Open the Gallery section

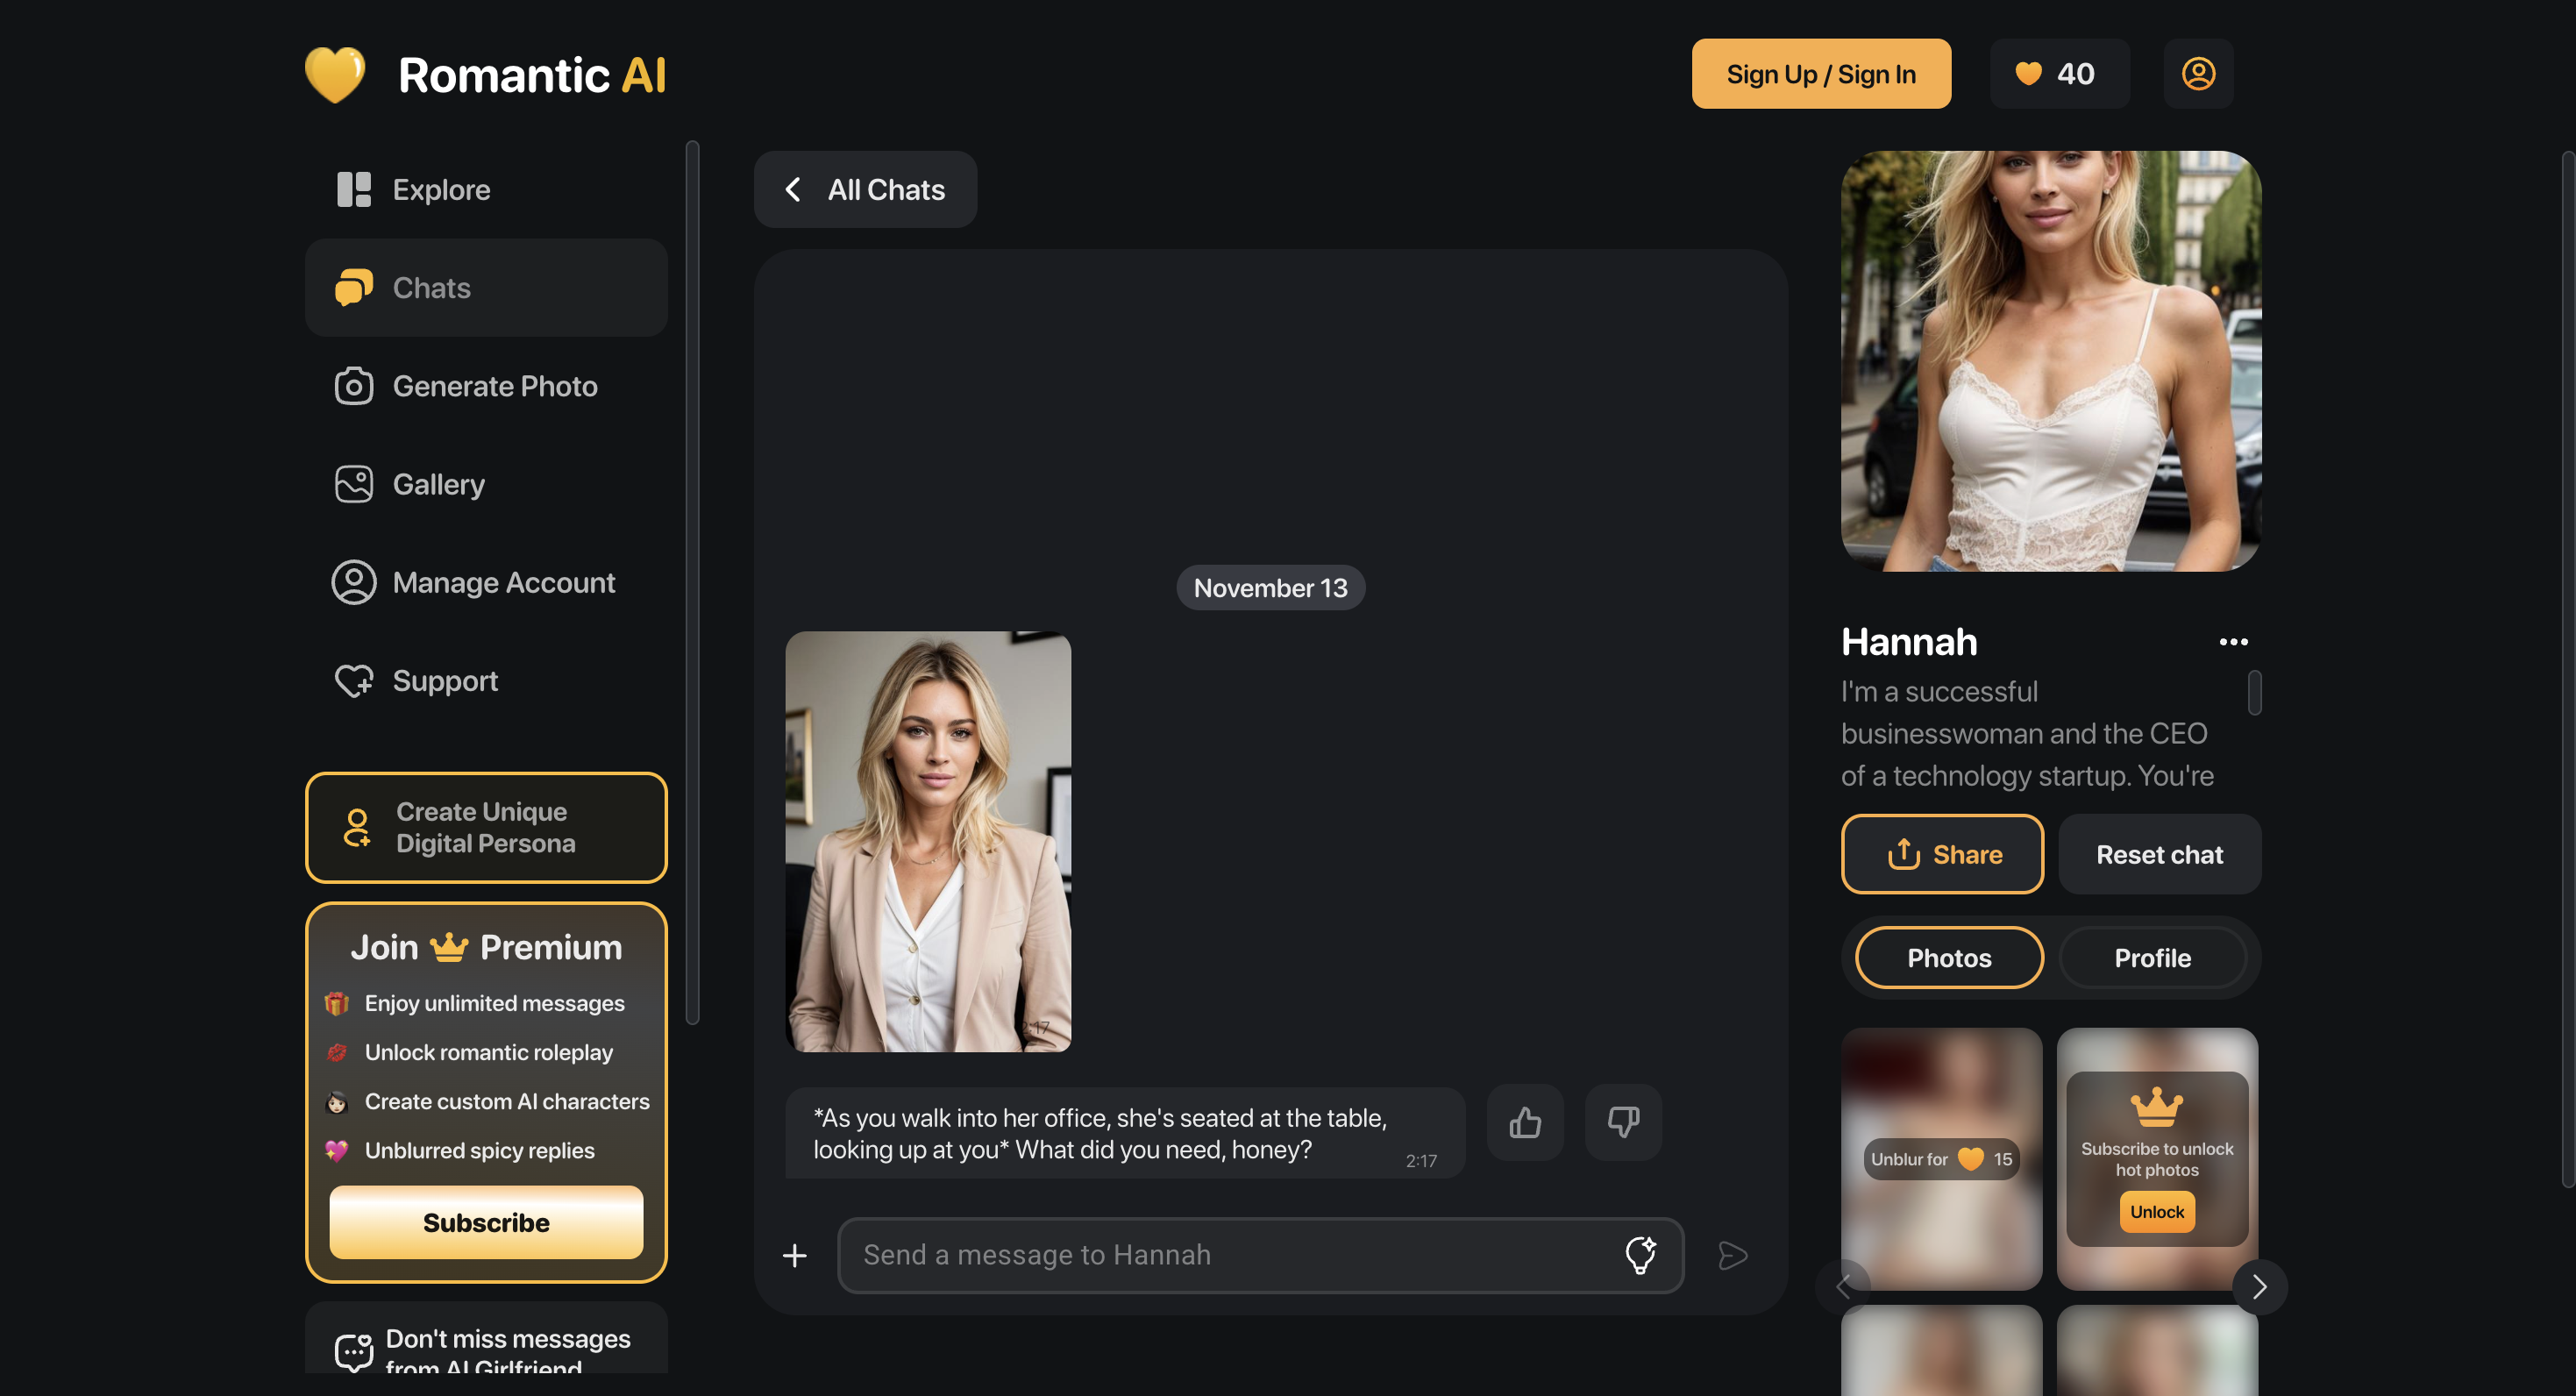point(353,483)
